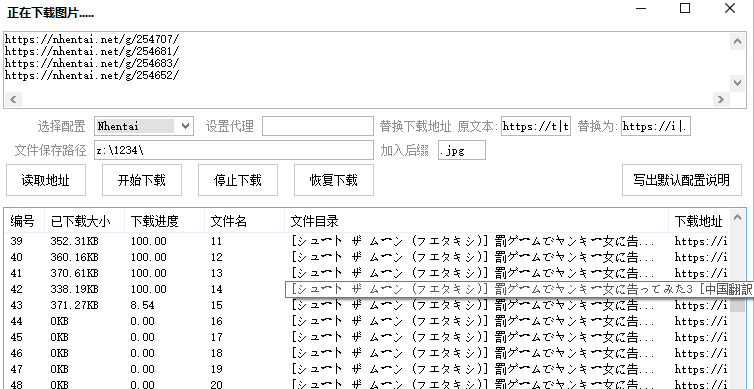
Task: Select row number 41
Action: point(16,273)
